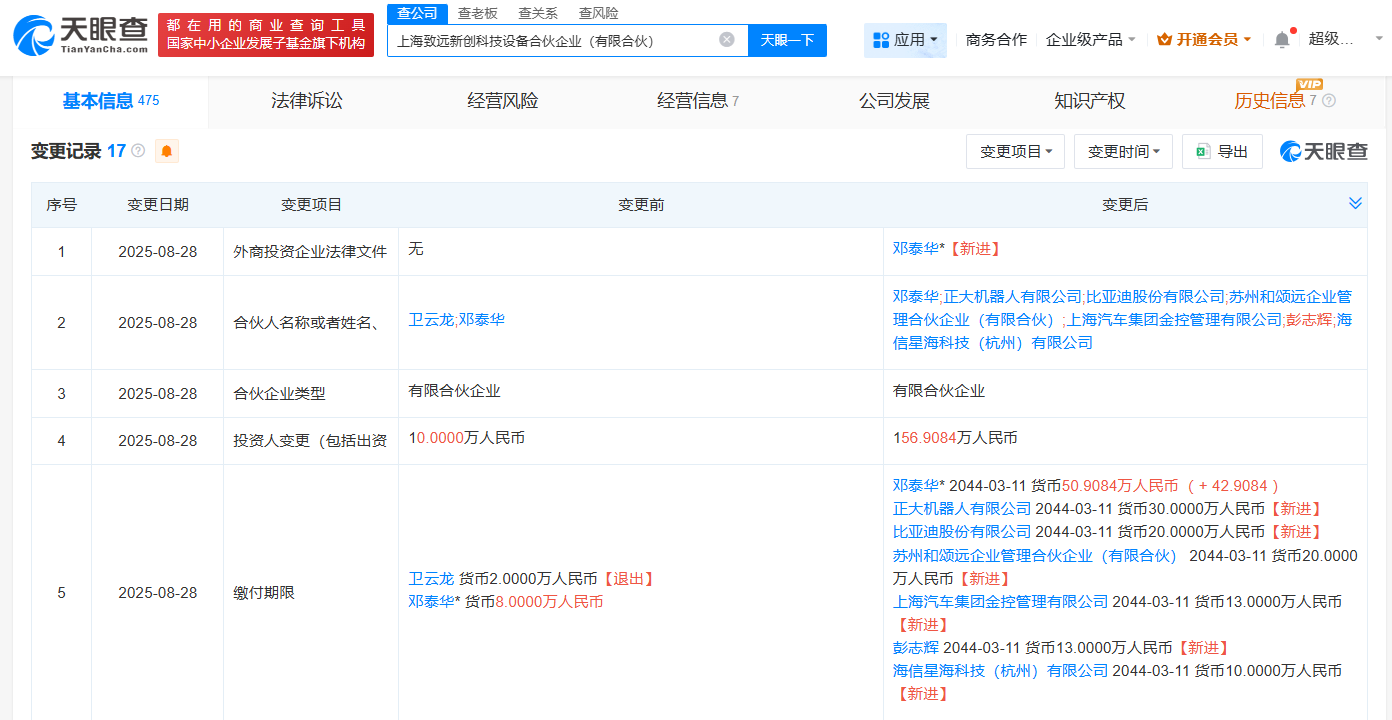
Task: Click the question mark beside 历史信息 7
Action: click(1329, 100)
